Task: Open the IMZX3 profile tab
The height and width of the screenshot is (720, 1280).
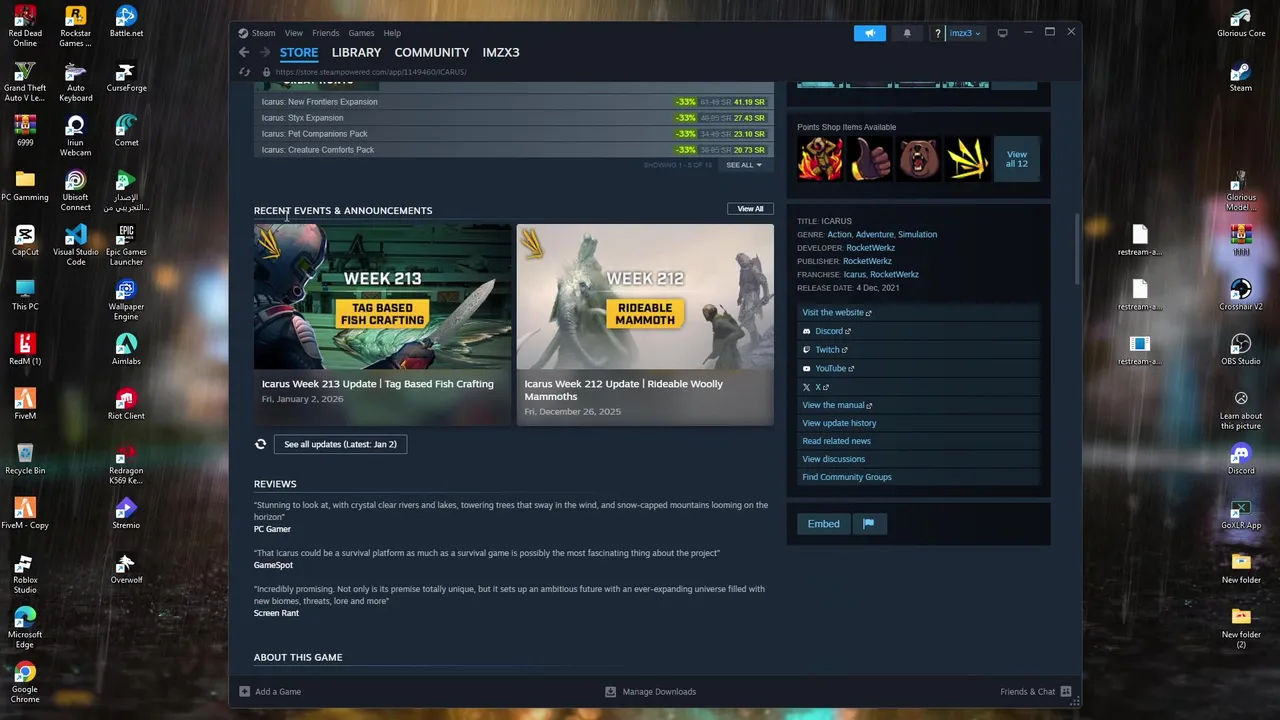Action: (501, 52)
